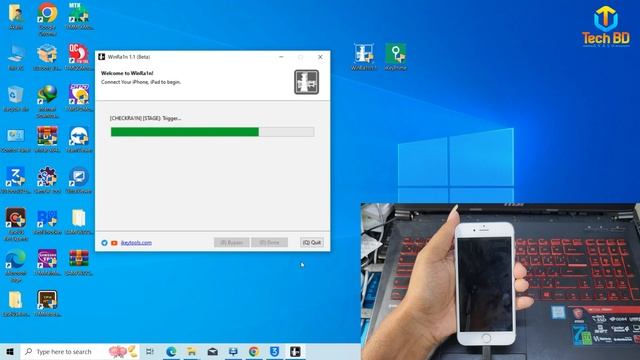The height and width of the screenshot is (360, 640).
Task: Open the Twitter icon in WinRa1n footer
Action: [x=104, y=243]
